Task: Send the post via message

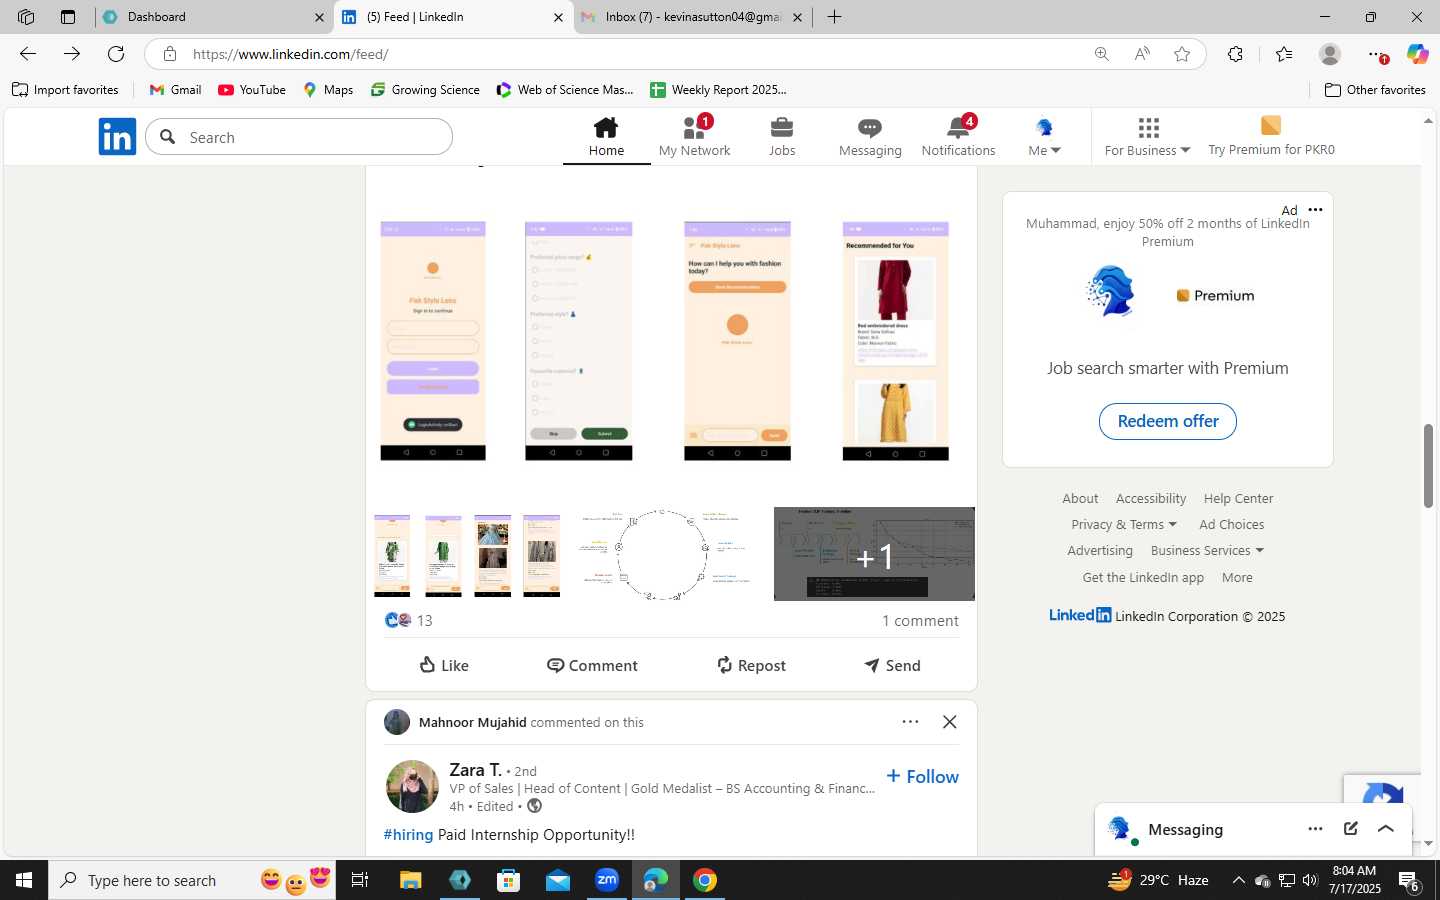Action: click(x=892, y=665)
